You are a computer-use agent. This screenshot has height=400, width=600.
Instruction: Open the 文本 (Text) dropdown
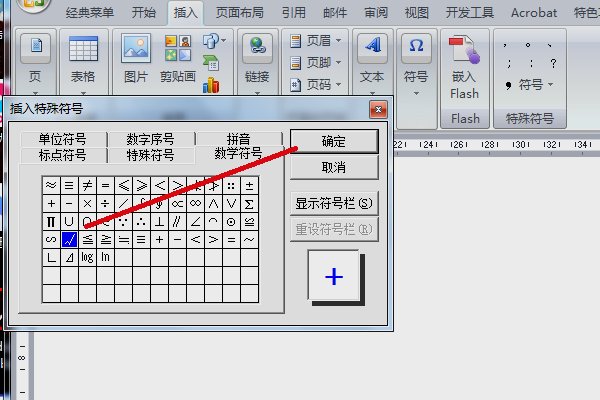point(372,63)
